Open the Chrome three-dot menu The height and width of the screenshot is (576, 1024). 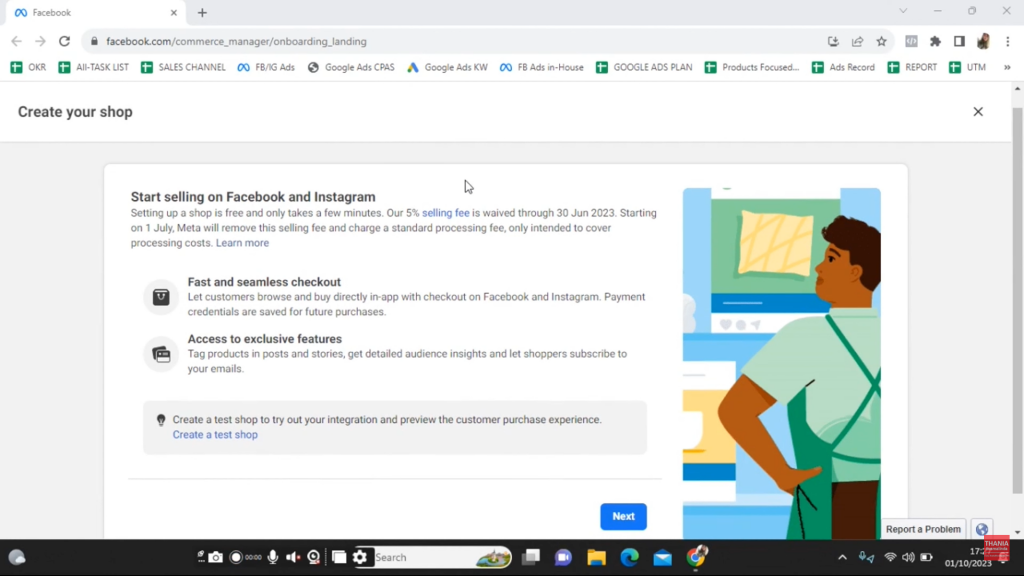(1007, 41)
